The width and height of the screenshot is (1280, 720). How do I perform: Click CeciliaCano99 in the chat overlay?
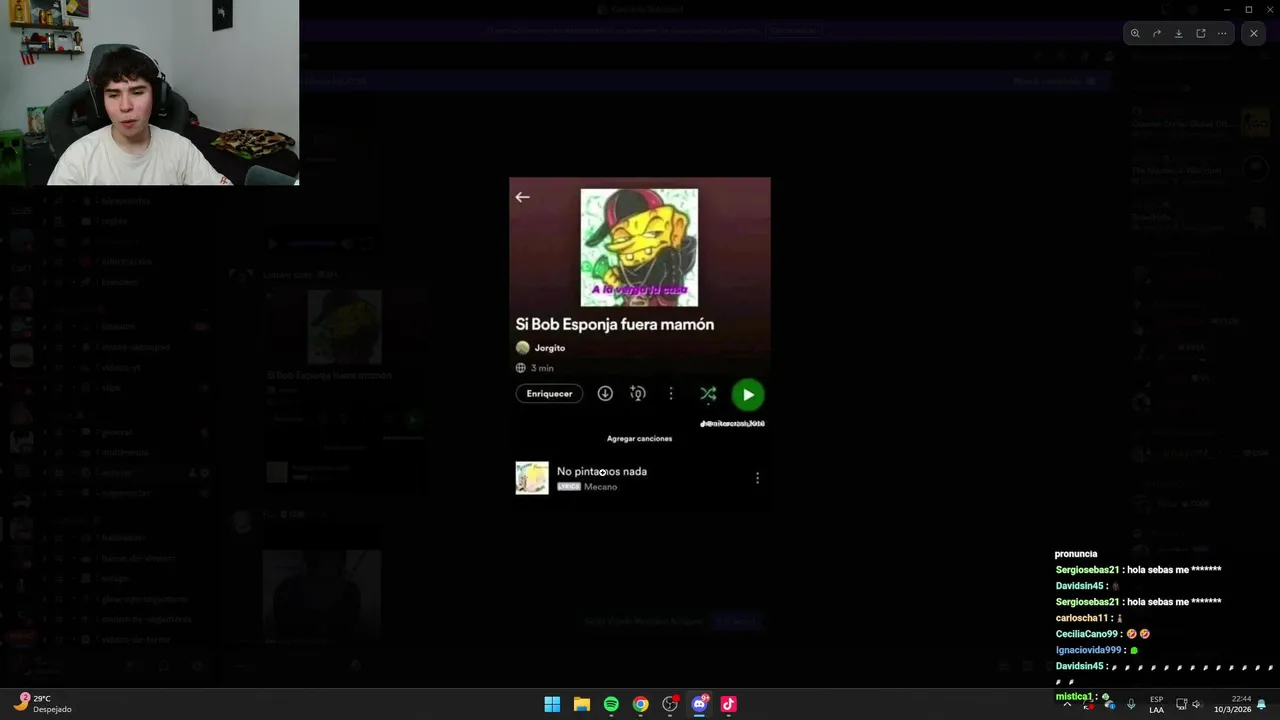(x=1087, y=634)
